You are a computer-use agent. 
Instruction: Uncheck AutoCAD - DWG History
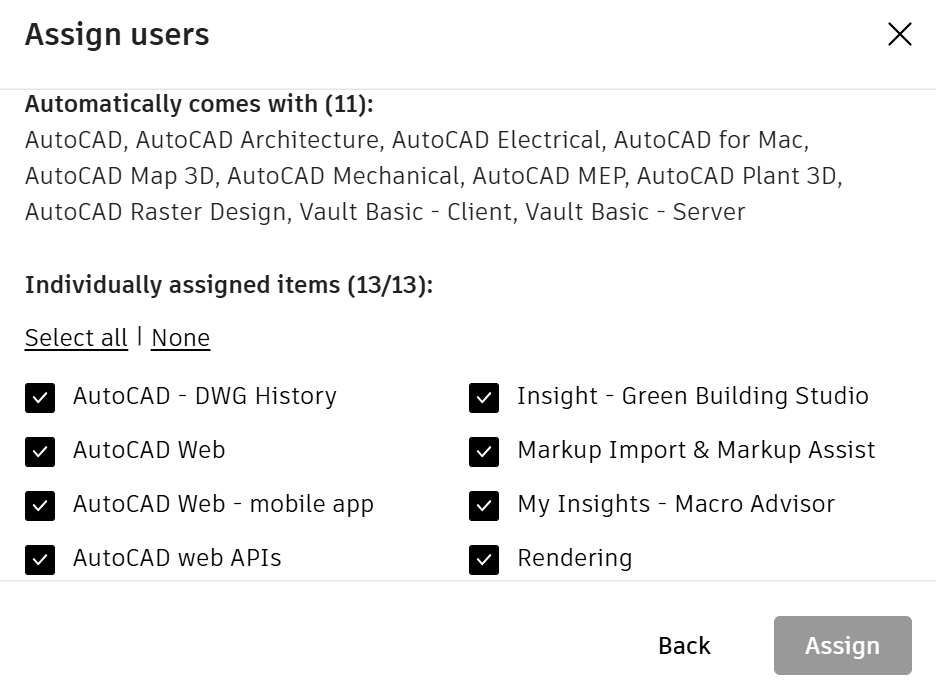pyautogui.click(x=40, y=398)
